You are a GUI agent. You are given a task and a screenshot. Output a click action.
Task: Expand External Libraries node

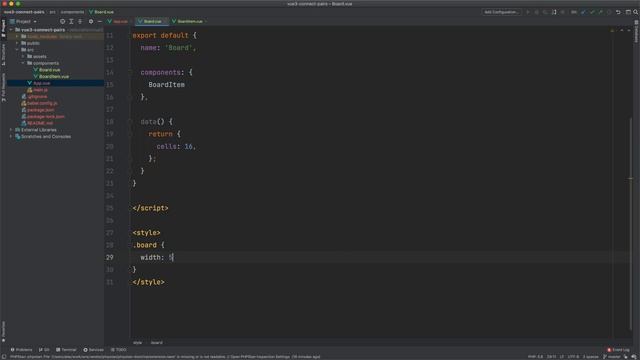pyautogui.click(x=11, y=130)
